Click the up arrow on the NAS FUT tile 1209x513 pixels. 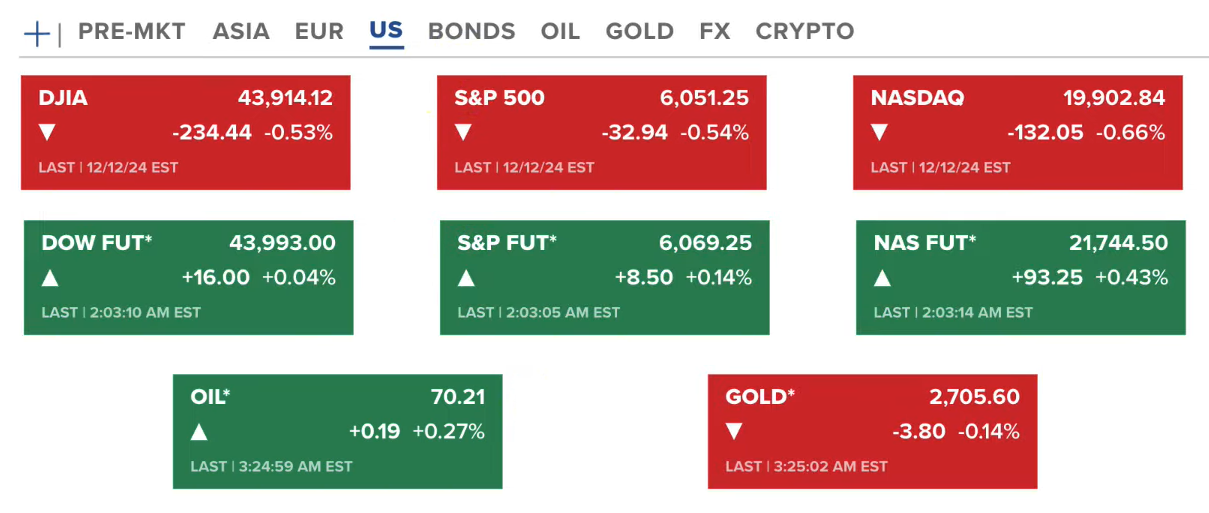tap(882, 277)
